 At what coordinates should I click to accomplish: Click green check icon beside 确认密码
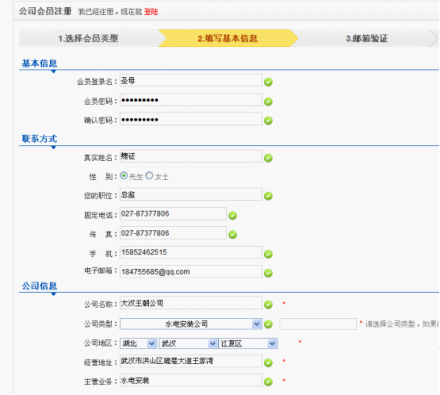click(268, 121)
